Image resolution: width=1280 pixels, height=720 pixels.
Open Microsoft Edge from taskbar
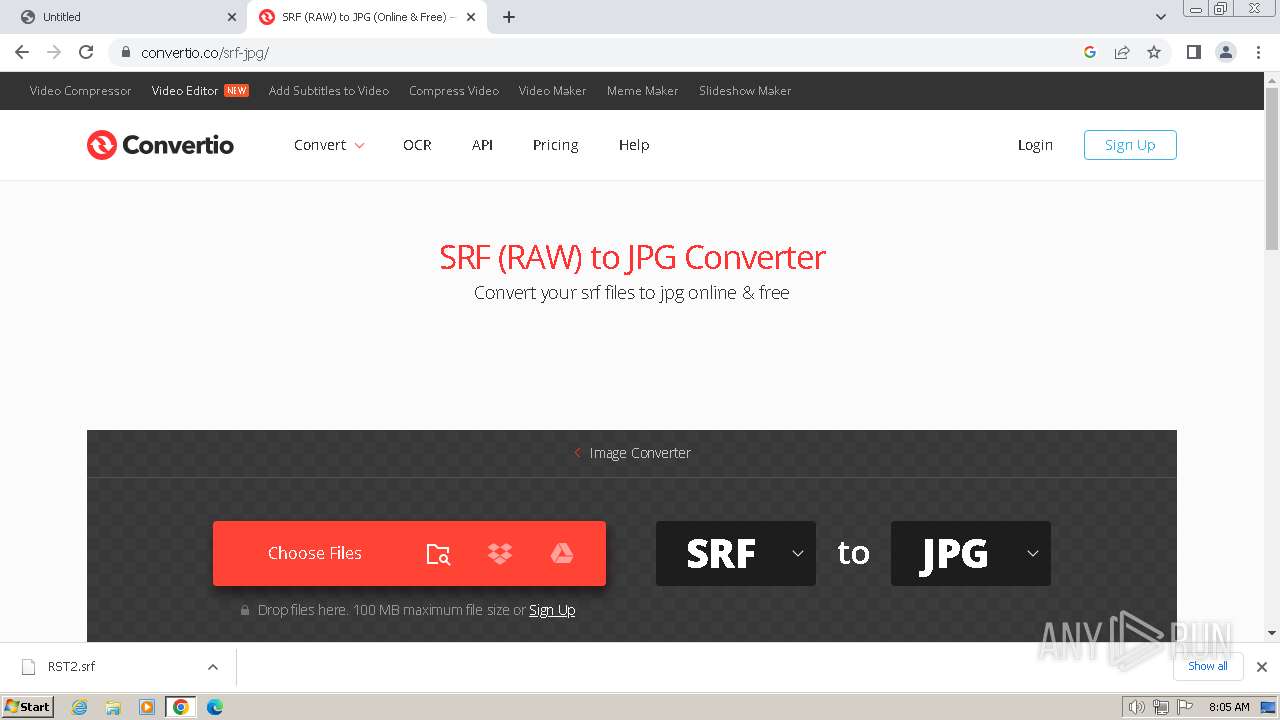pos(215,707)
